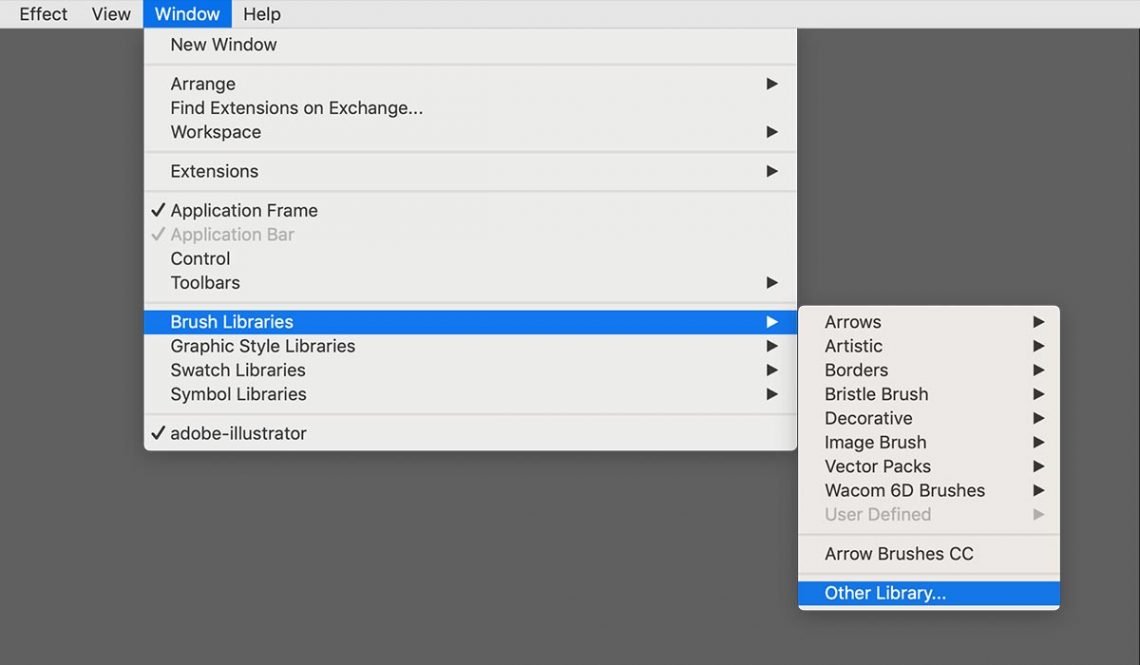This screenshot has height=665, width=1140.
Task: Open the Help menu
Action: 262,14
